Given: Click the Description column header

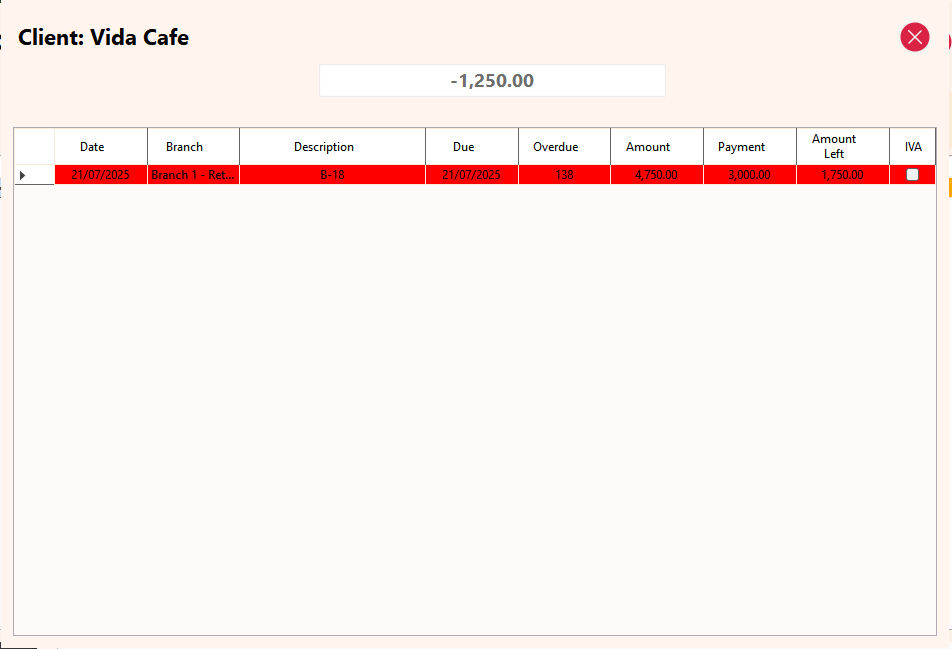Looking at the screenshot, I should tap(324, 147).
